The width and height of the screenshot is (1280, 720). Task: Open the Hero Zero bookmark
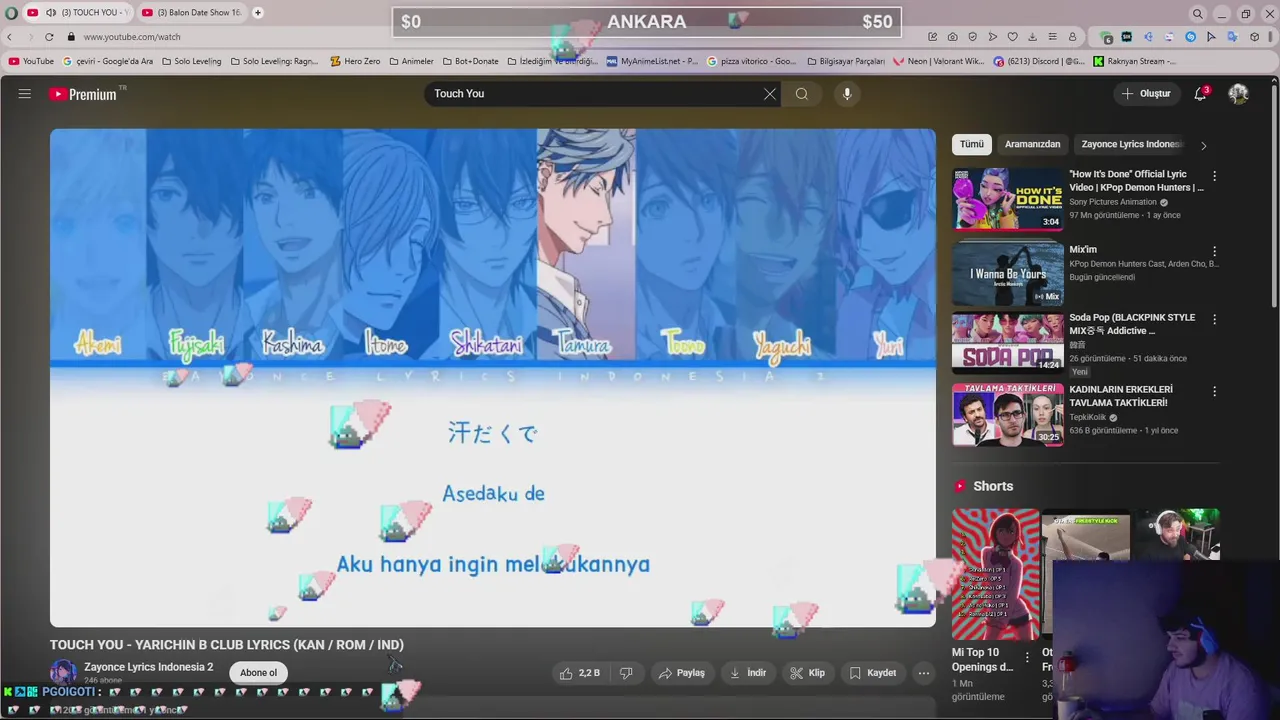(x=355, y=61)
